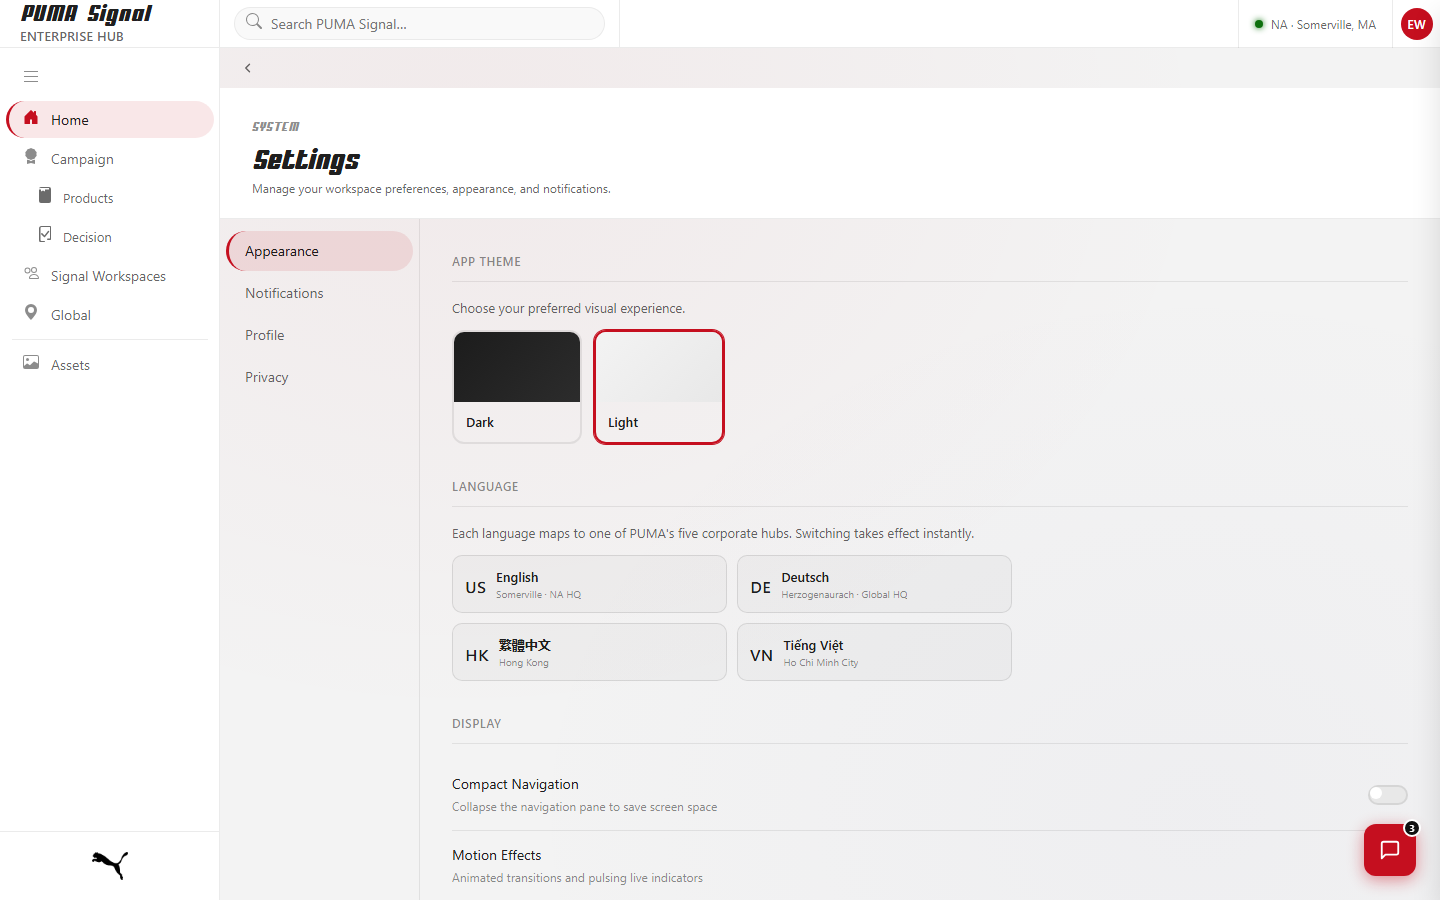
Task: Toggle Compact Navigation switch
Action: point(1388,795)
